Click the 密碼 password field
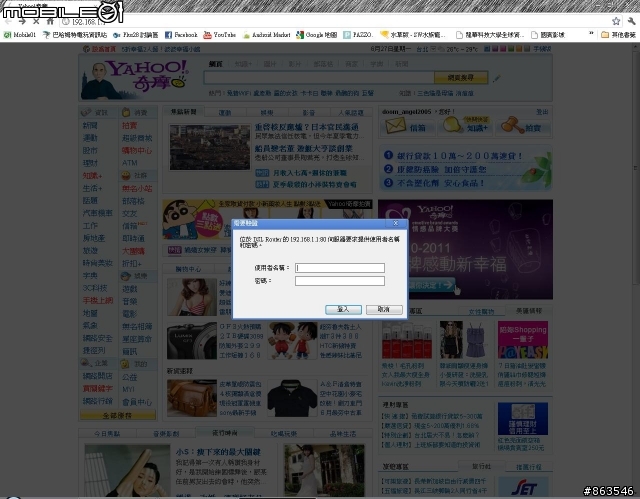 click(x=340, y=281)
